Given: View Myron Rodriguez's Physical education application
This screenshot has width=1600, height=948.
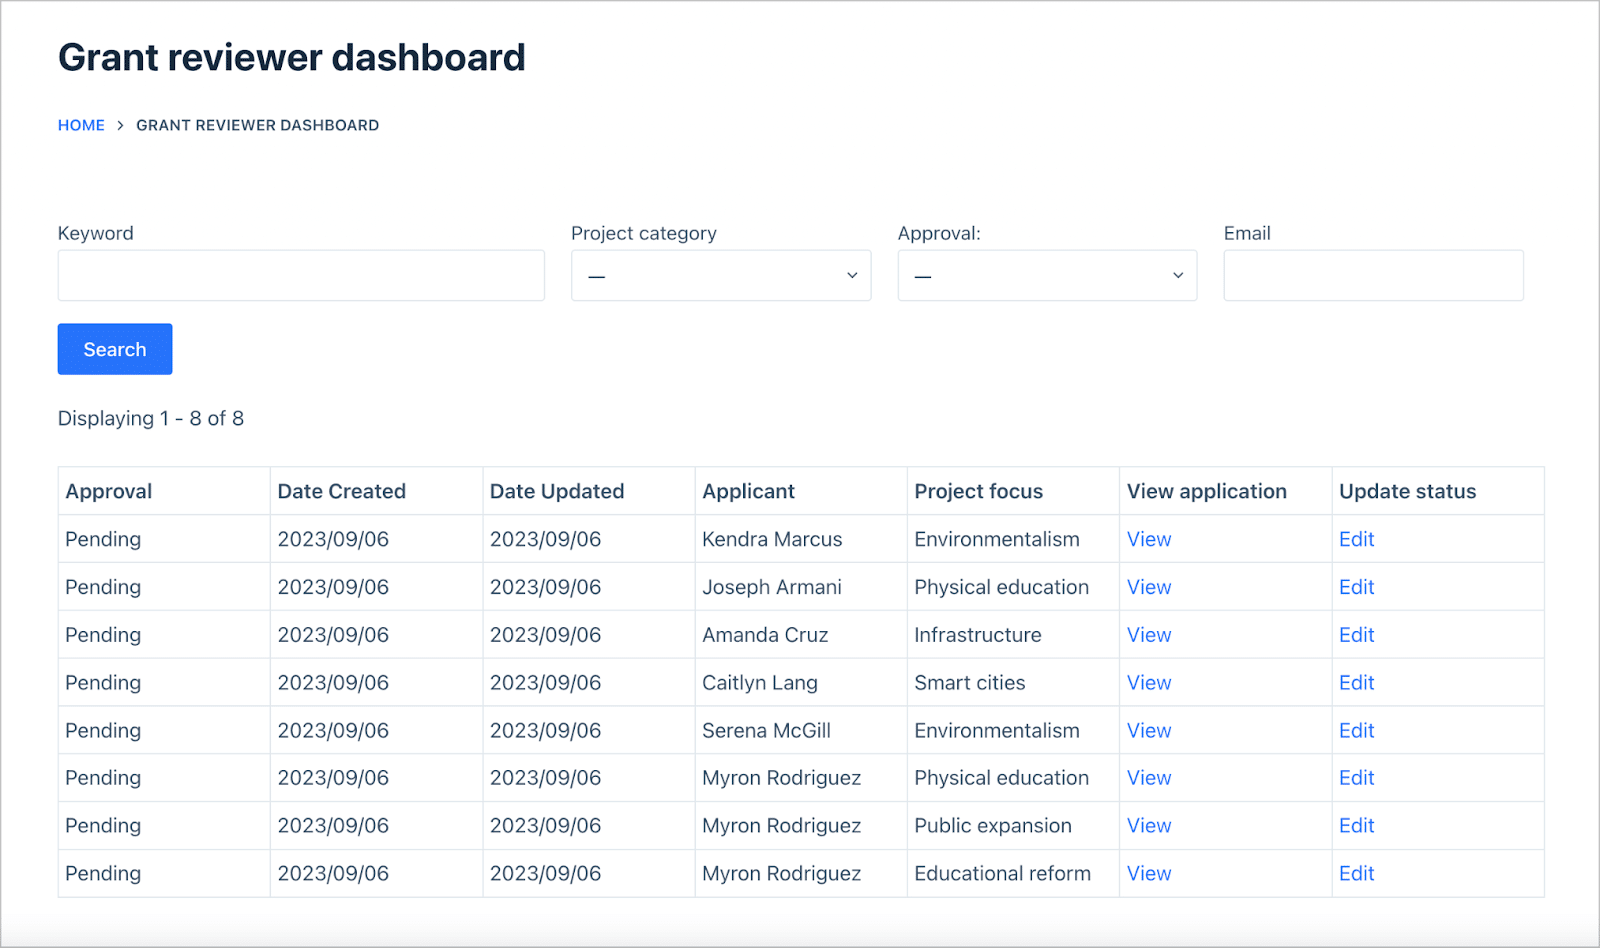Looking at the screenshot, I should (x=1148, y=777).
